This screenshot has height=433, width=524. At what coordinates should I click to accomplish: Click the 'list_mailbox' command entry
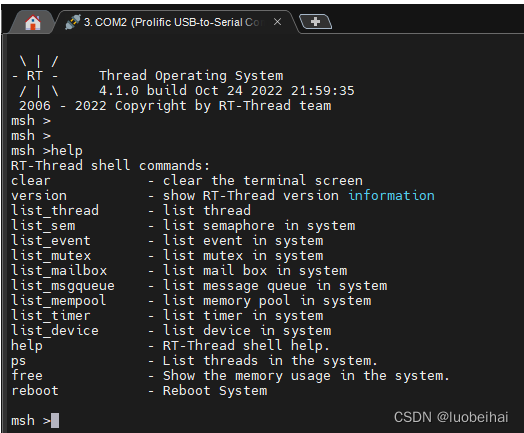click(x=179, y=271)
